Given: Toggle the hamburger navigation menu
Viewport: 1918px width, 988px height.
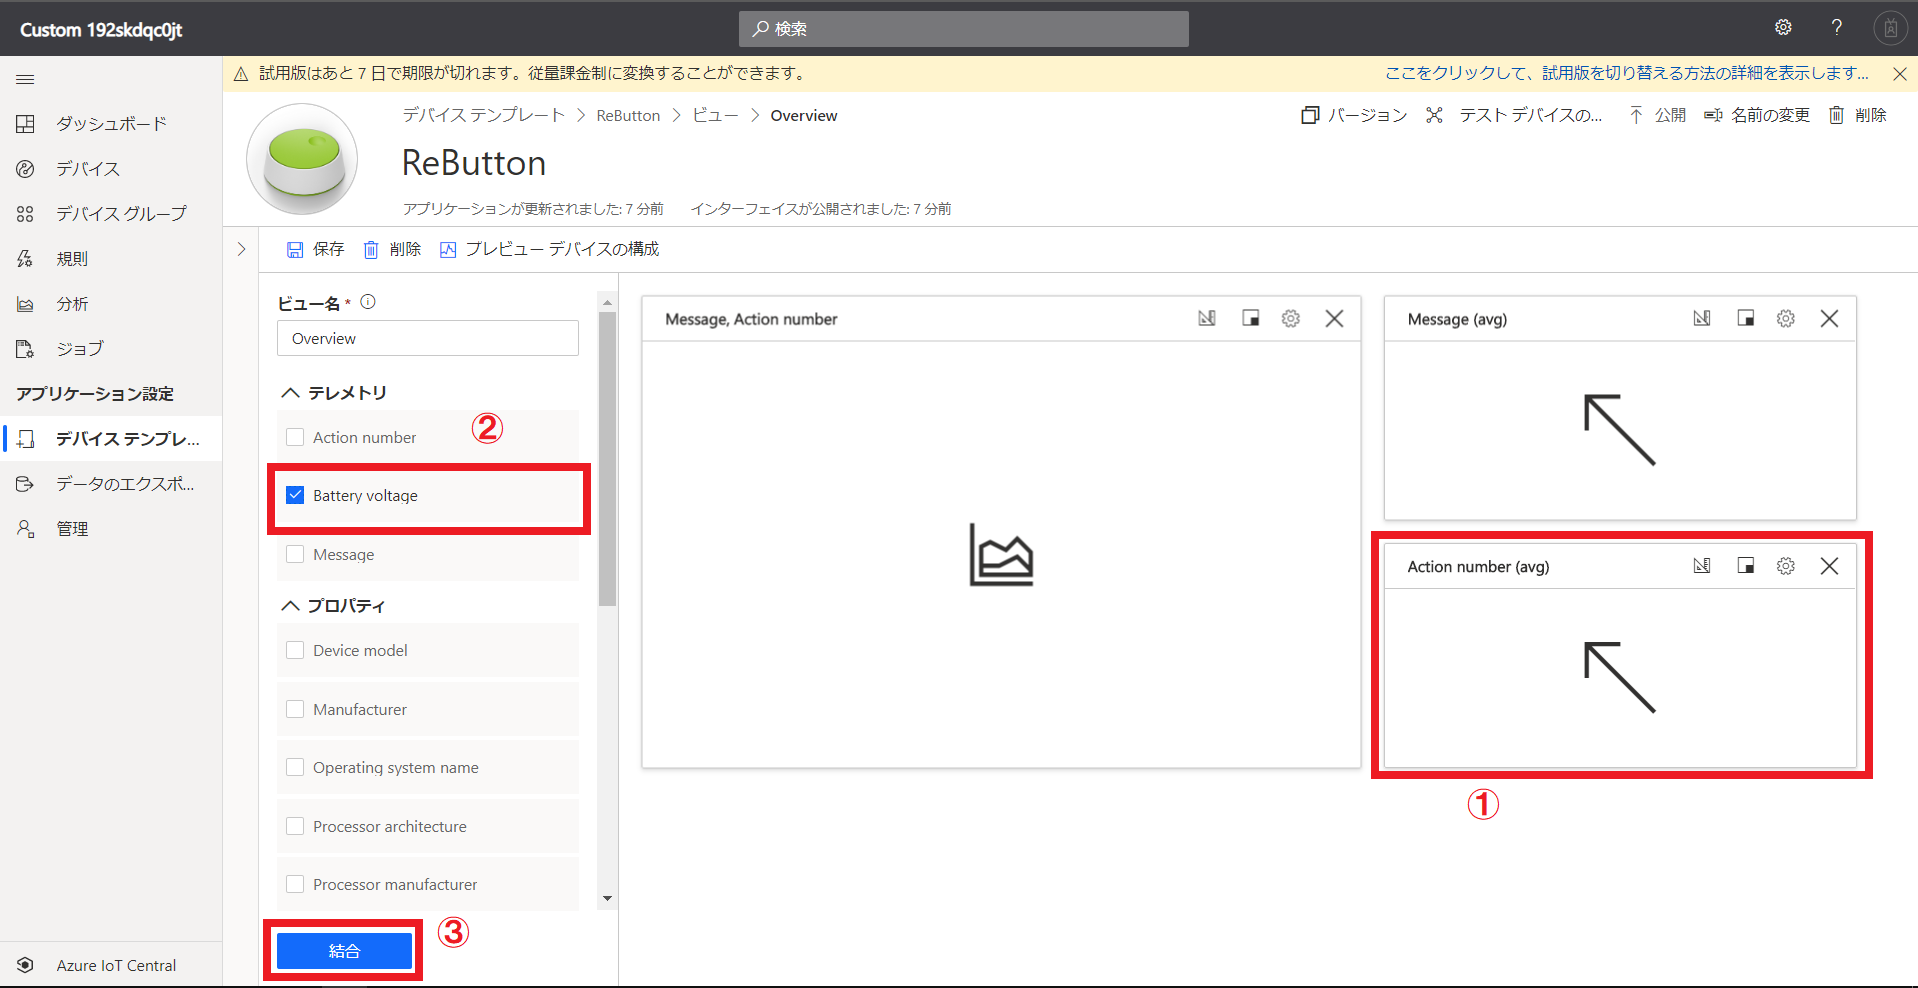Looking at the screenshot, I should [x=26, y=79].
